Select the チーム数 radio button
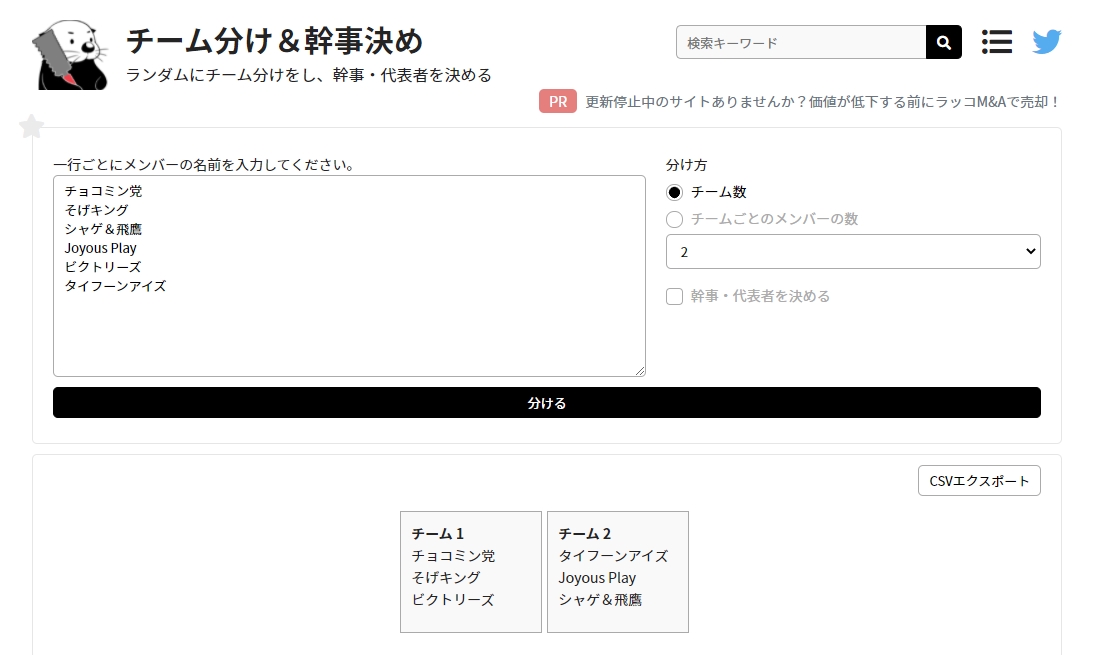The width and height of the screenshot is (1093, 655). click(x=675, y=192)
